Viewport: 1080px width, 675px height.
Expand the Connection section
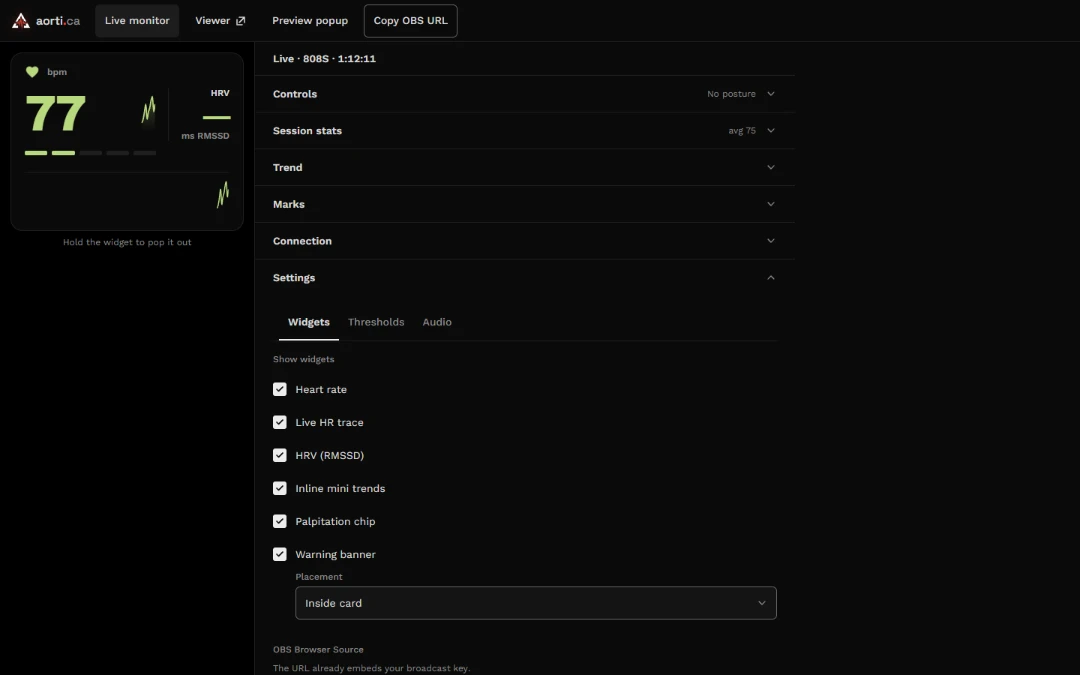click(x=525, y=241)
